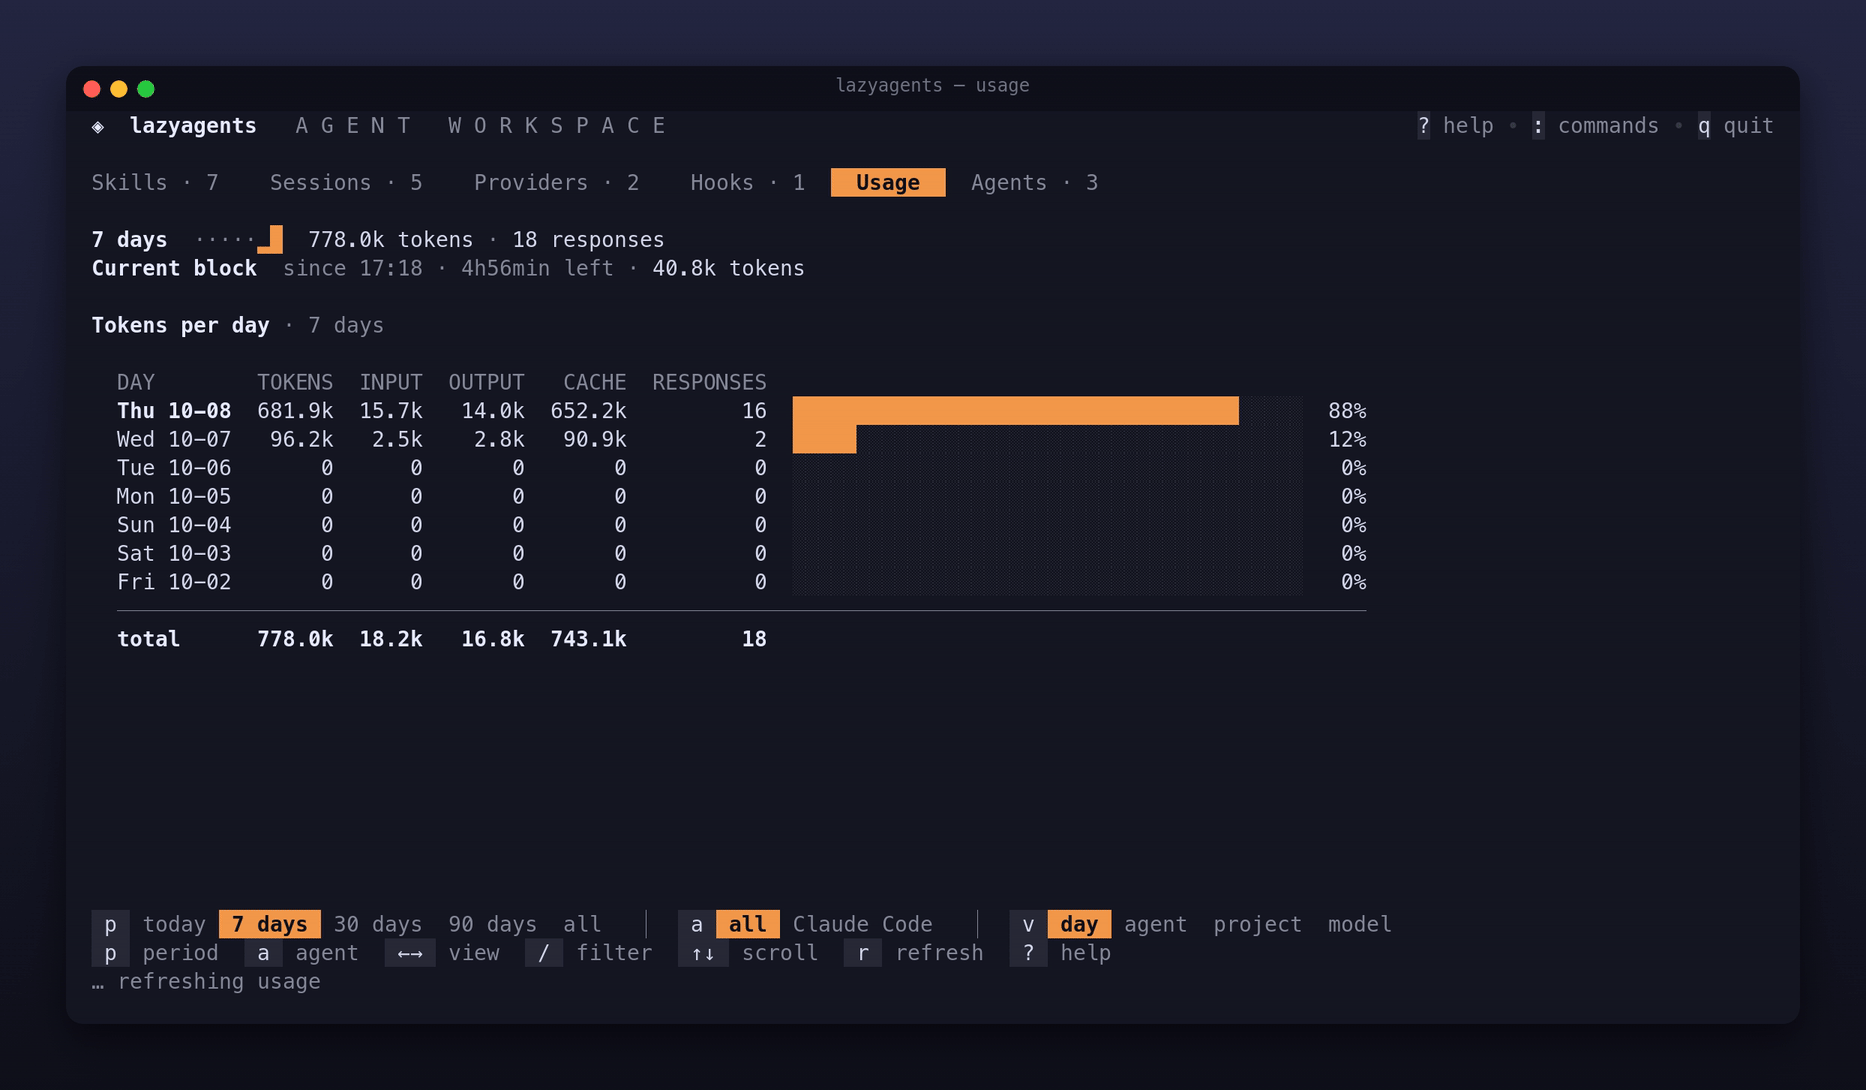Image resolution: width=1866 pixels, height=1090 pixels.
Task: Select the 'today' period option
Action: [x=174, y=924]
